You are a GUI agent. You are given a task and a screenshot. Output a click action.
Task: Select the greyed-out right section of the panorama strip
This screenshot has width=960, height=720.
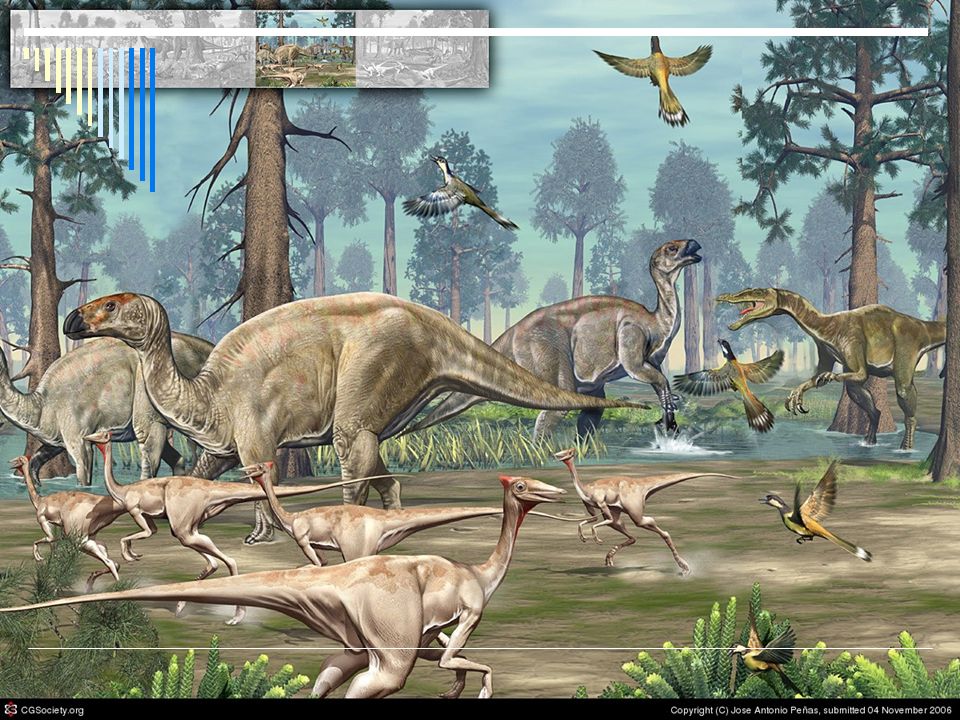coord(422,49)
